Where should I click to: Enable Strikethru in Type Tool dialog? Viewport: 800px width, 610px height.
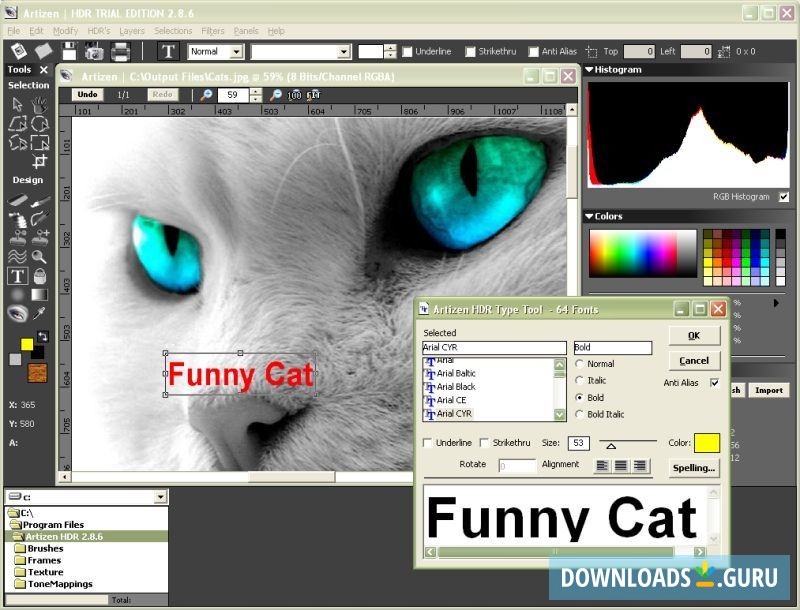tap(484, 443)
